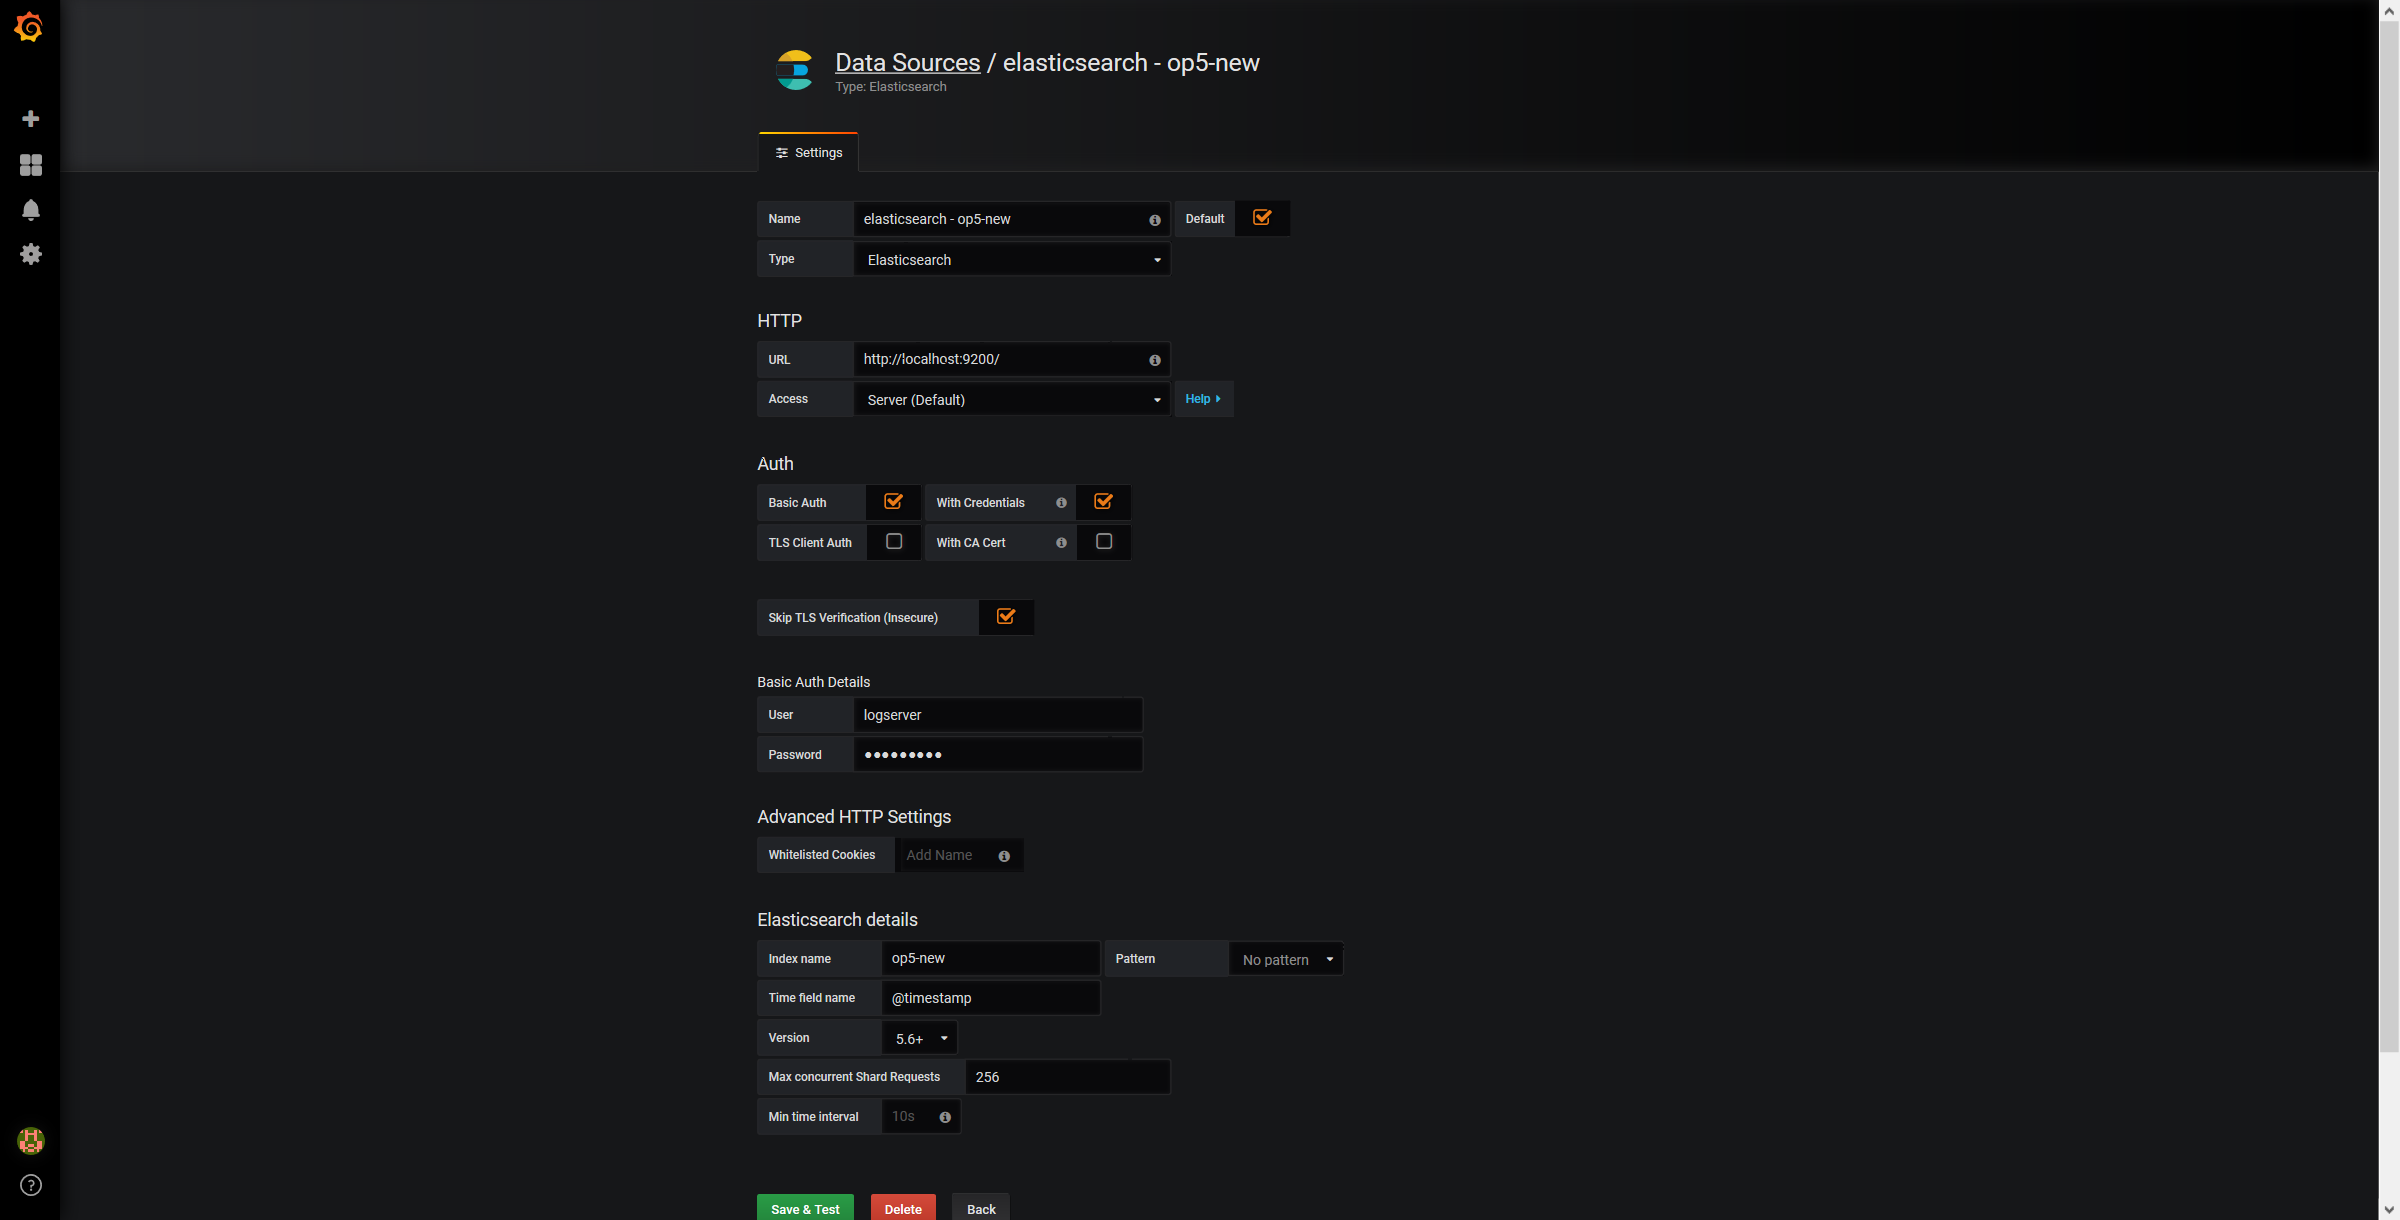
Task: Click the Name input field
Action: click(1012, 219)
